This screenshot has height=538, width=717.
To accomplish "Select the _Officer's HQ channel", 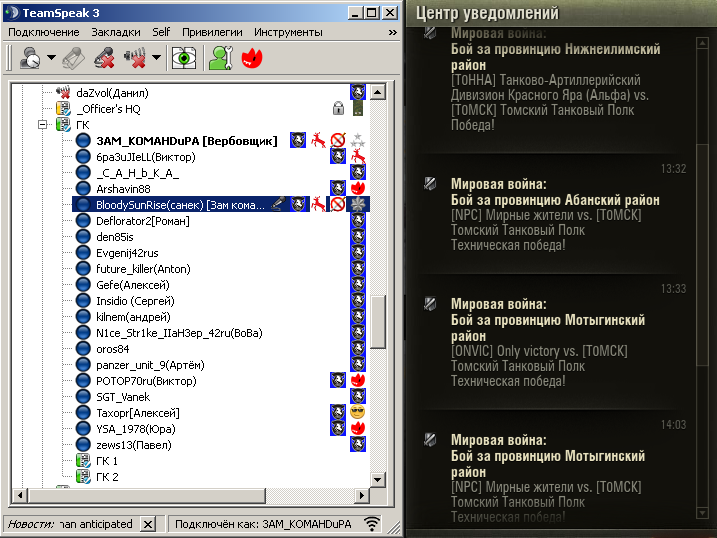I will tap(108, 109).
